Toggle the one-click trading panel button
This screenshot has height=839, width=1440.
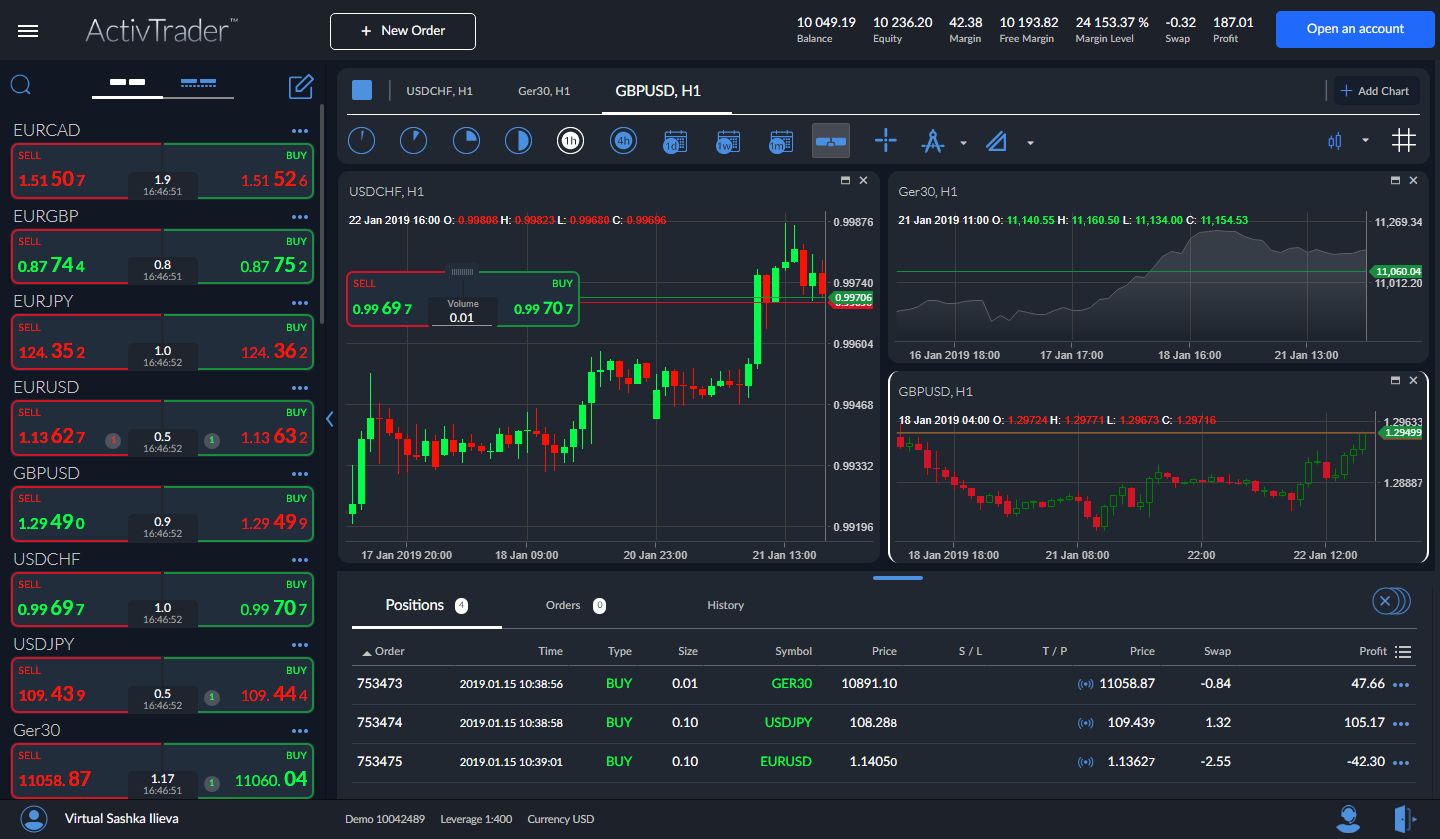pos(831,141)
